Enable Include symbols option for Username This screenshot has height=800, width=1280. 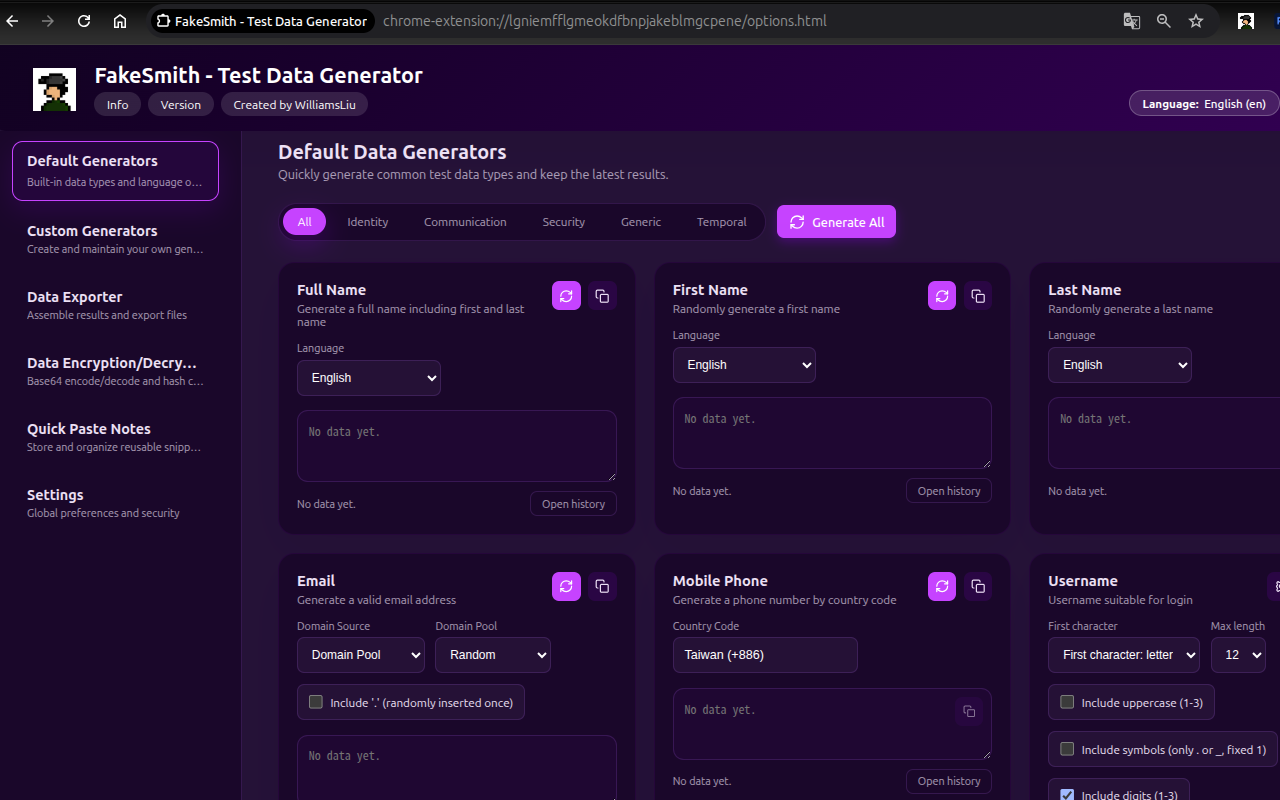[x=1067, y=749]
